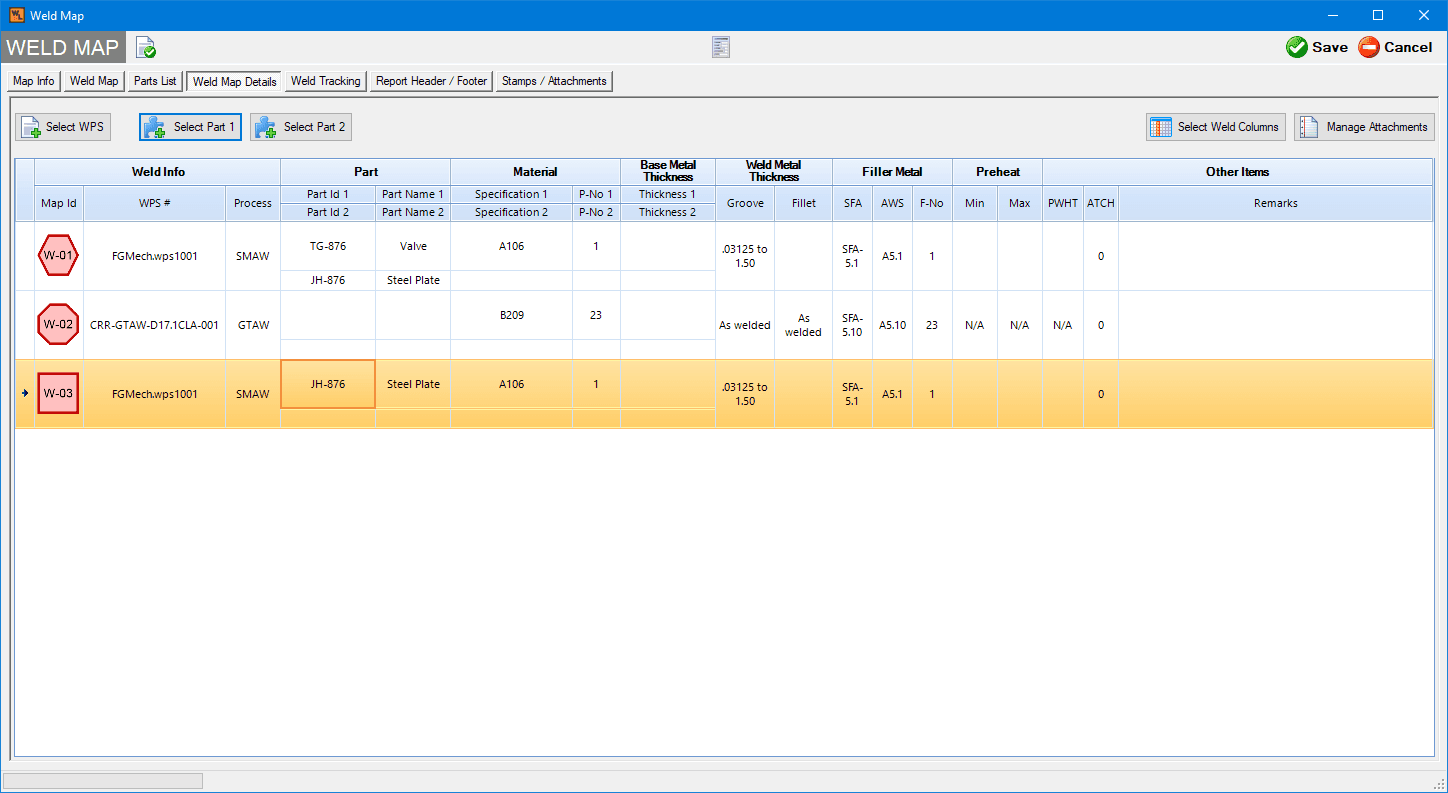
Task: Click the ATCH column header
Action: [1100, 203]
